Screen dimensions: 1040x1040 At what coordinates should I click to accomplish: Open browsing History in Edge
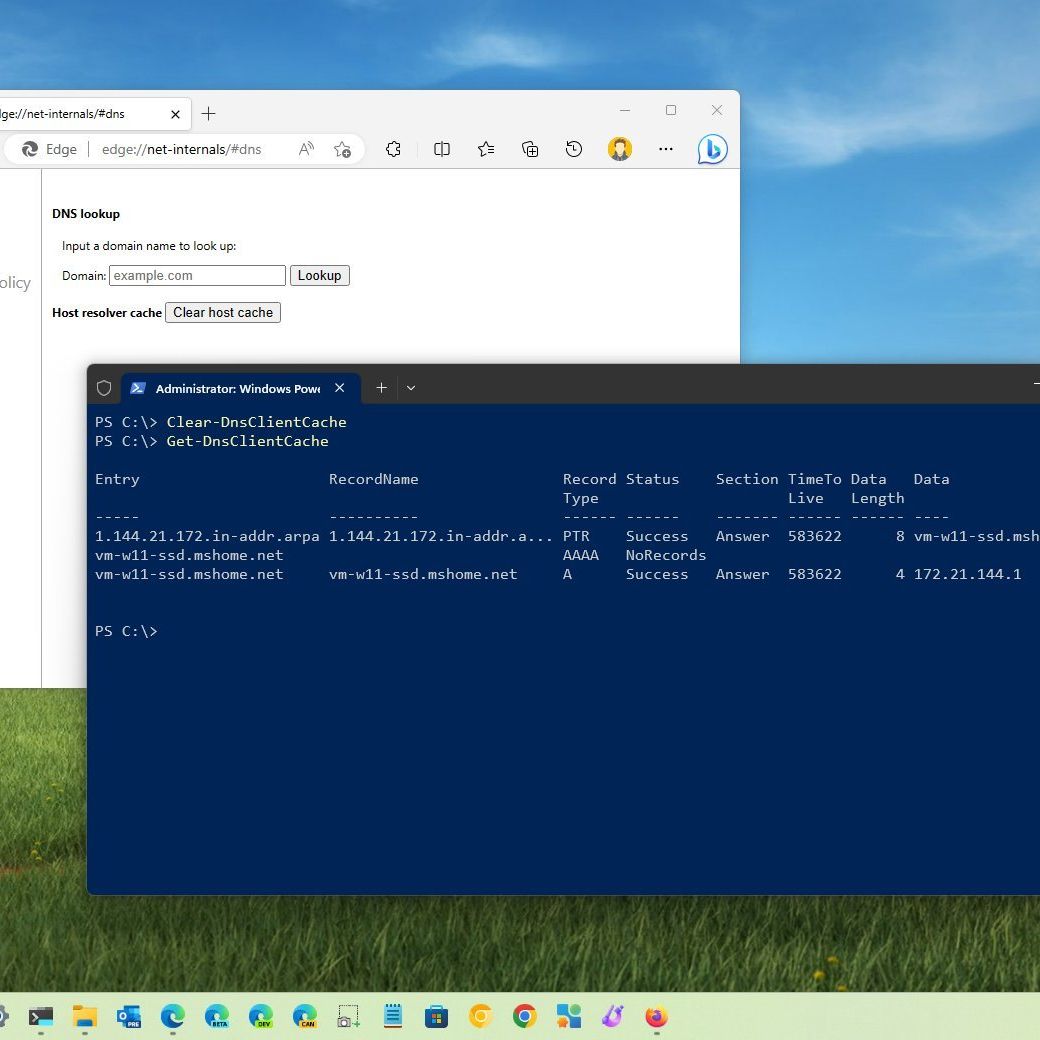(574, 149)
